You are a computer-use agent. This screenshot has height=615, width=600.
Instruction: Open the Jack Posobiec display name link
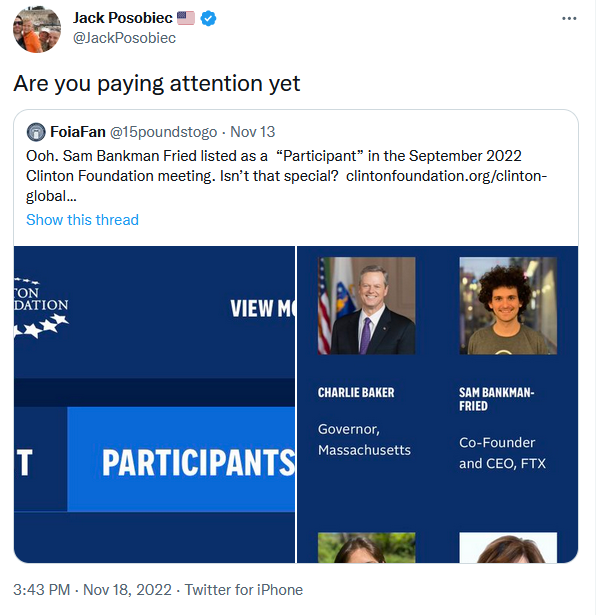[x=122, y=18]
